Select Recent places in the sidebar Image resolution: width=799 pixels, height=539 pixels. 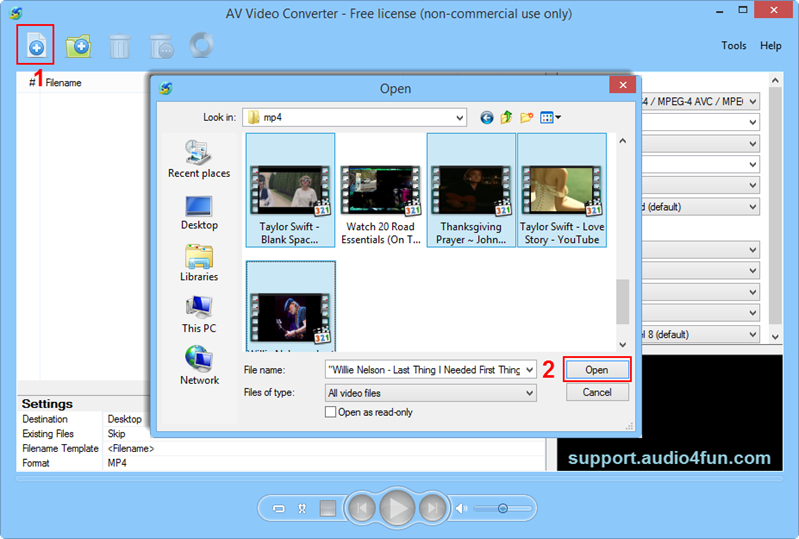199,159
